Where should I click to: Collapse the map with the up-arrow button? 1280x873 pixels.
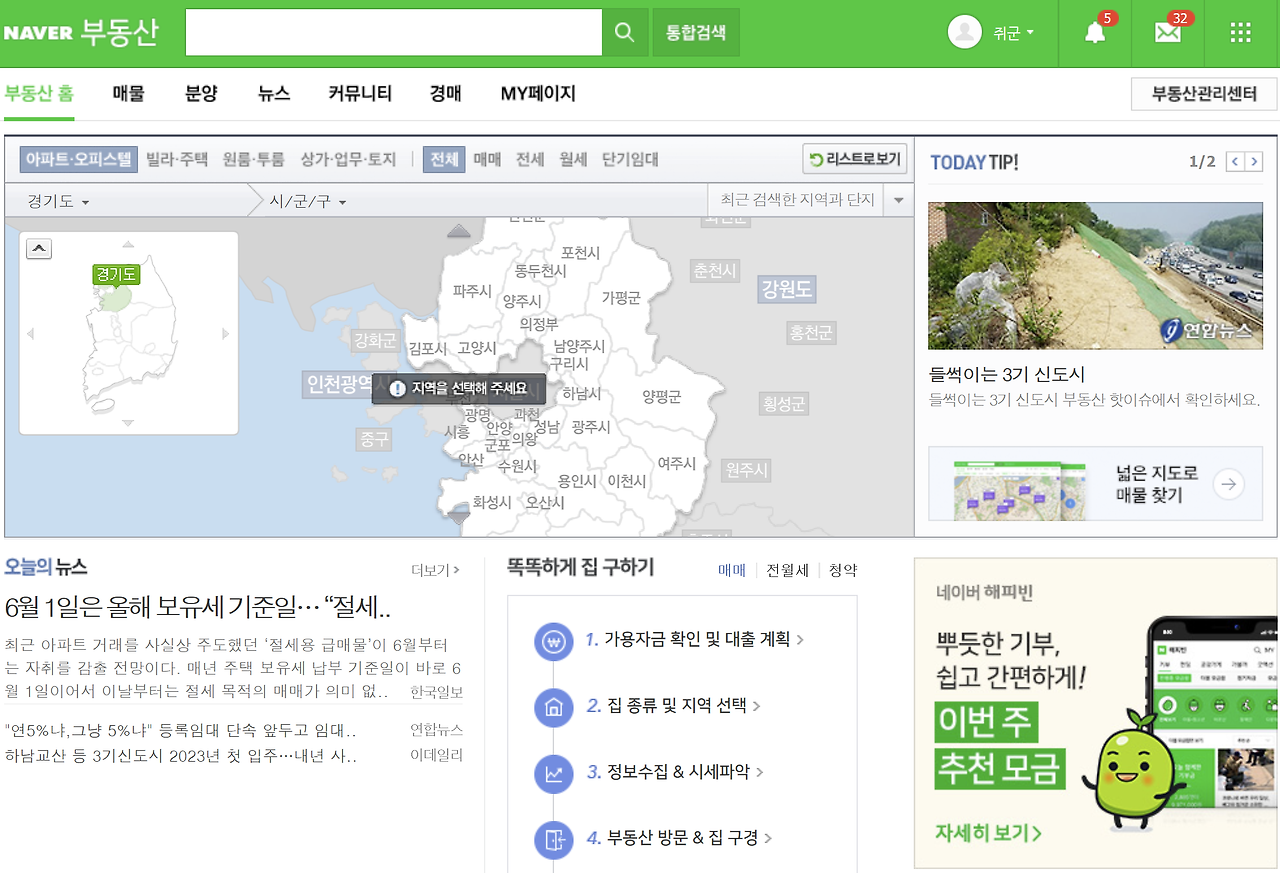pos(39,248)
